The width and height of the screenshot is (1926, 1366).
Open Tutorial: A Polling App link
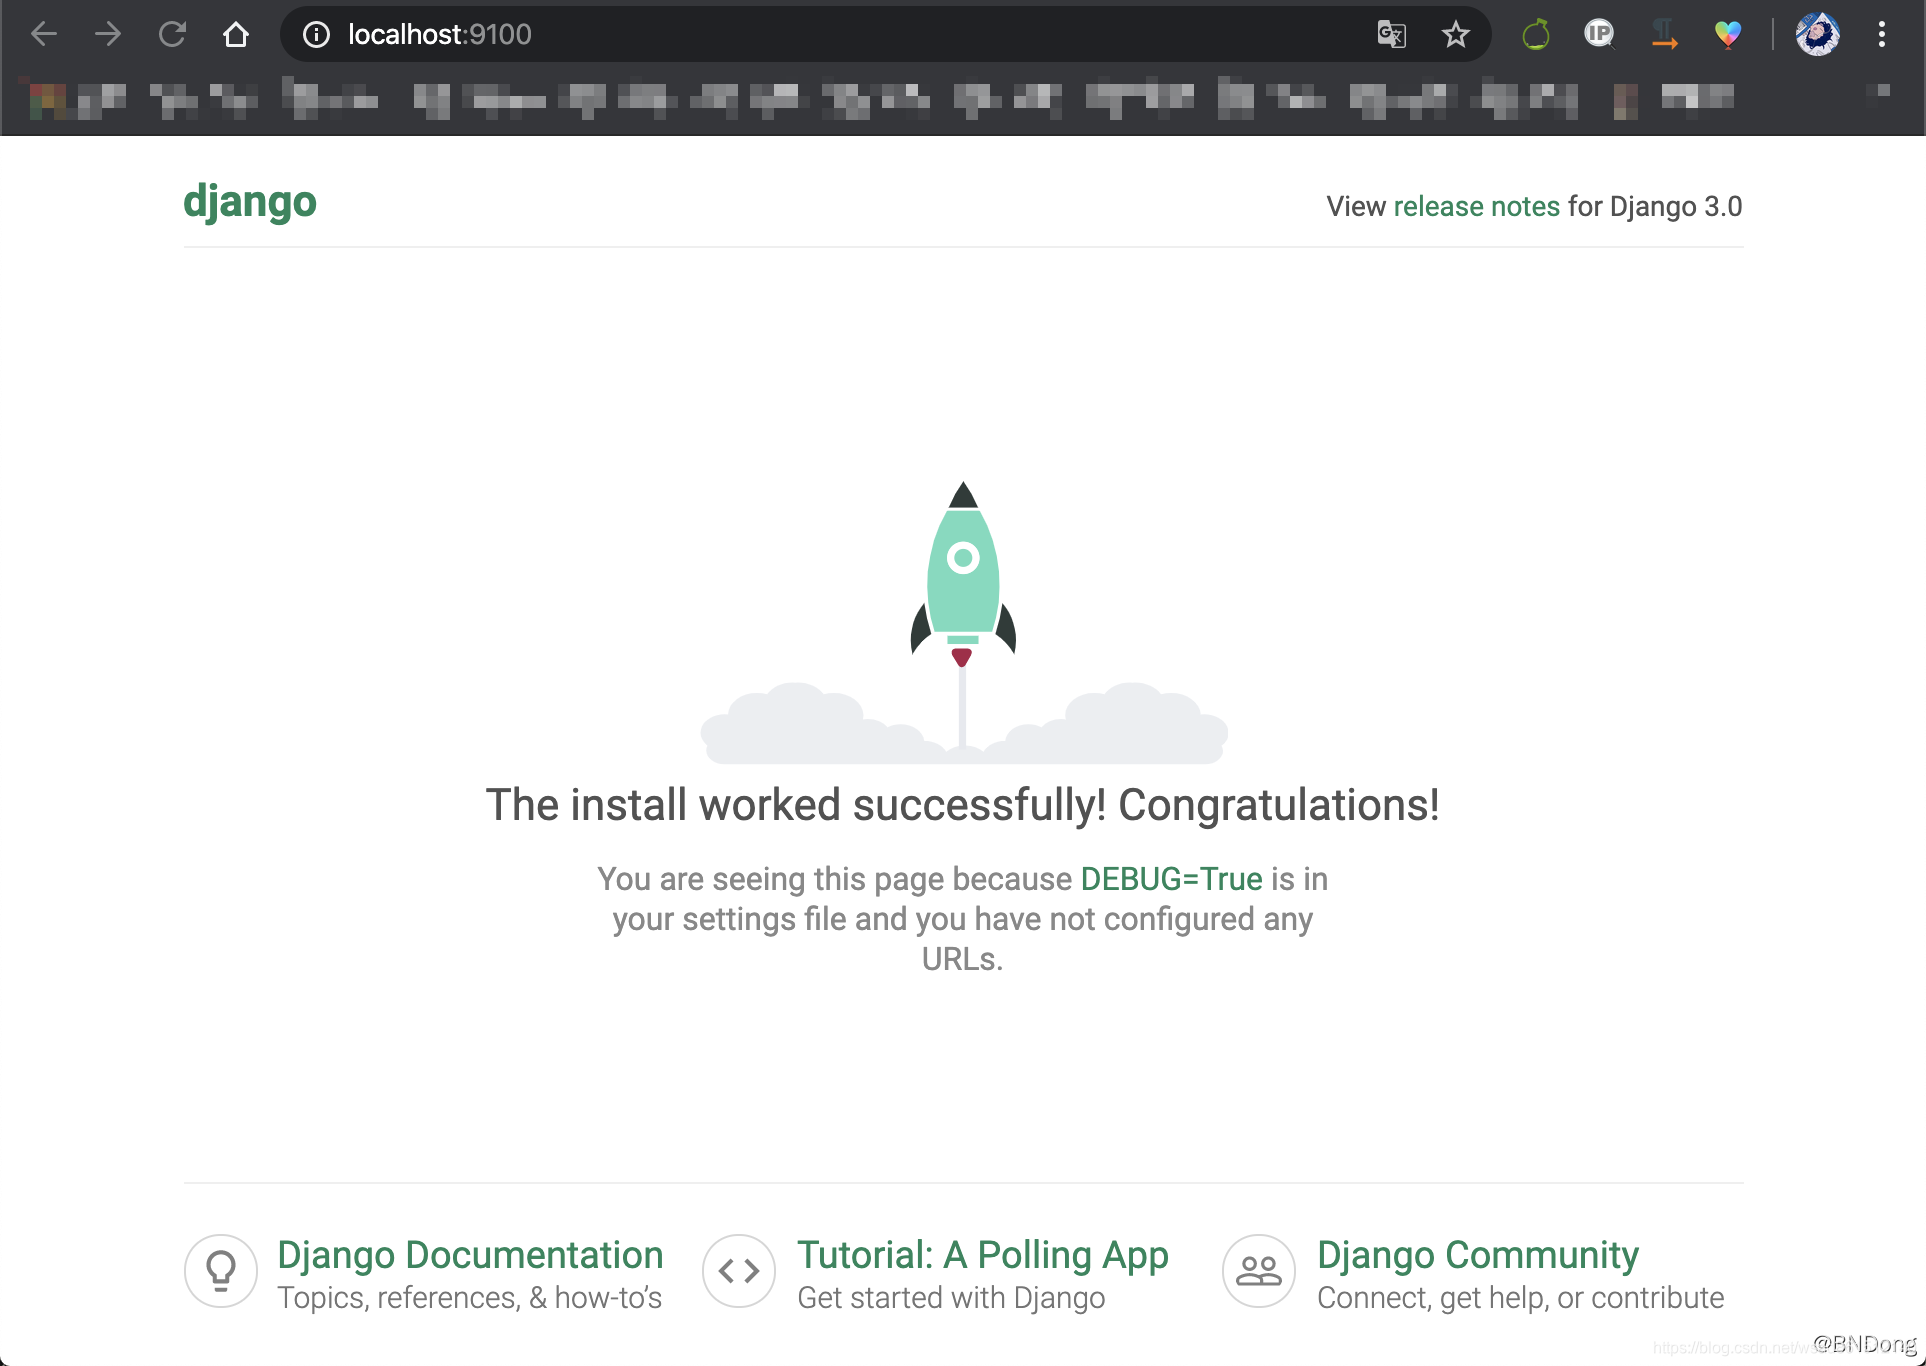click(982, 1254)
